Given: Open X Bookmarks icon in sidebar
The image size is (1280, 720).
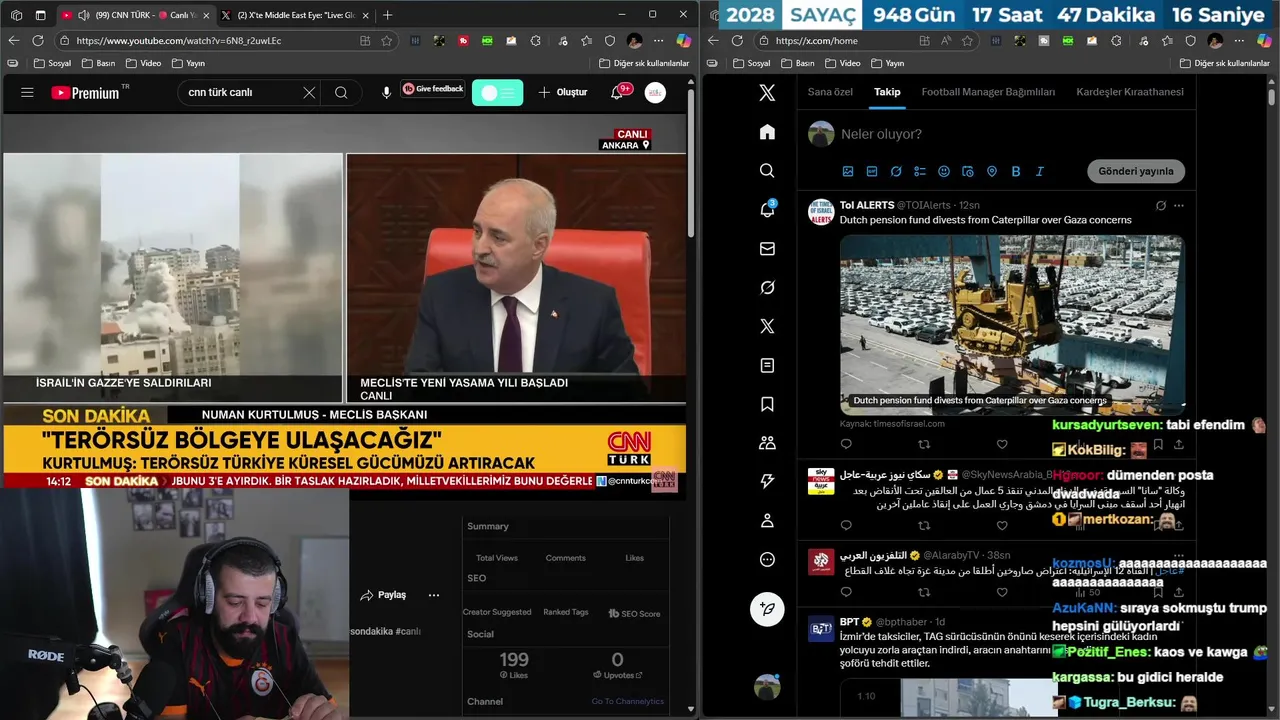Looking at the screenshot, I should coord(767,404).
